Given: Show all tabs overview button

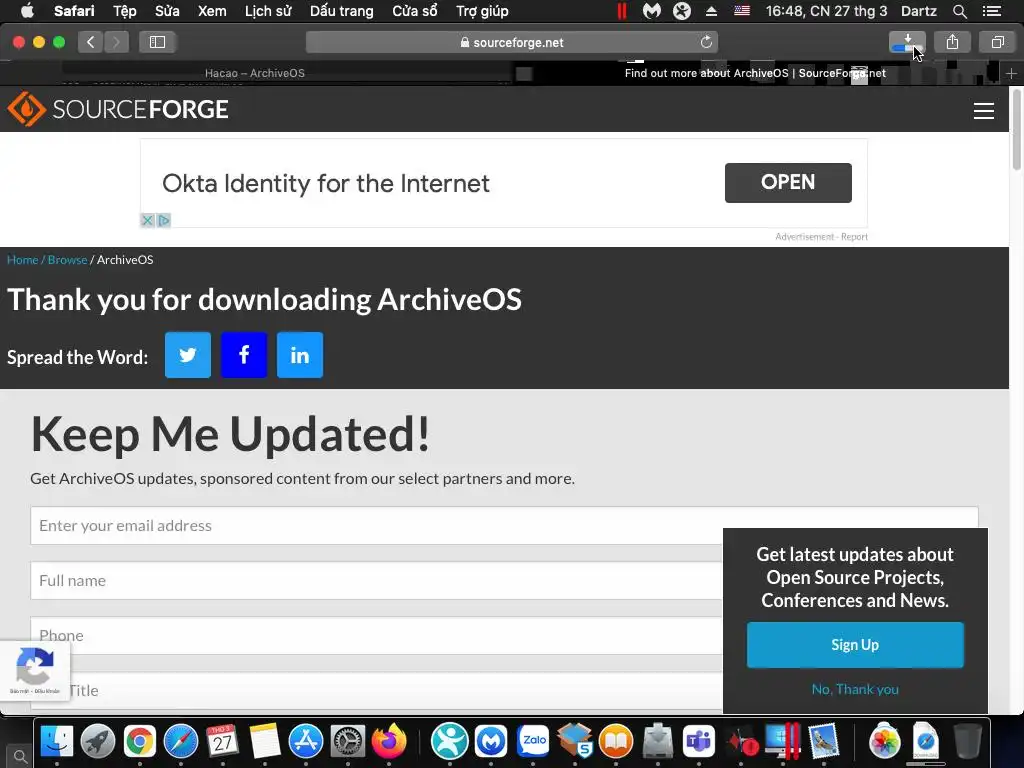Looking at the screenshot, I should pos(997,42).
